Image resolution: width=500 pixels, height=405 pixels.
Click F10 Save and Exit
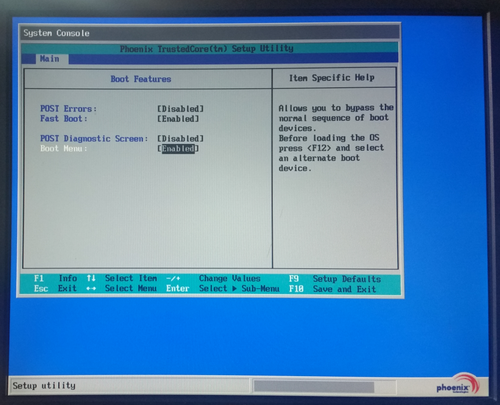(x=332, y=289)
